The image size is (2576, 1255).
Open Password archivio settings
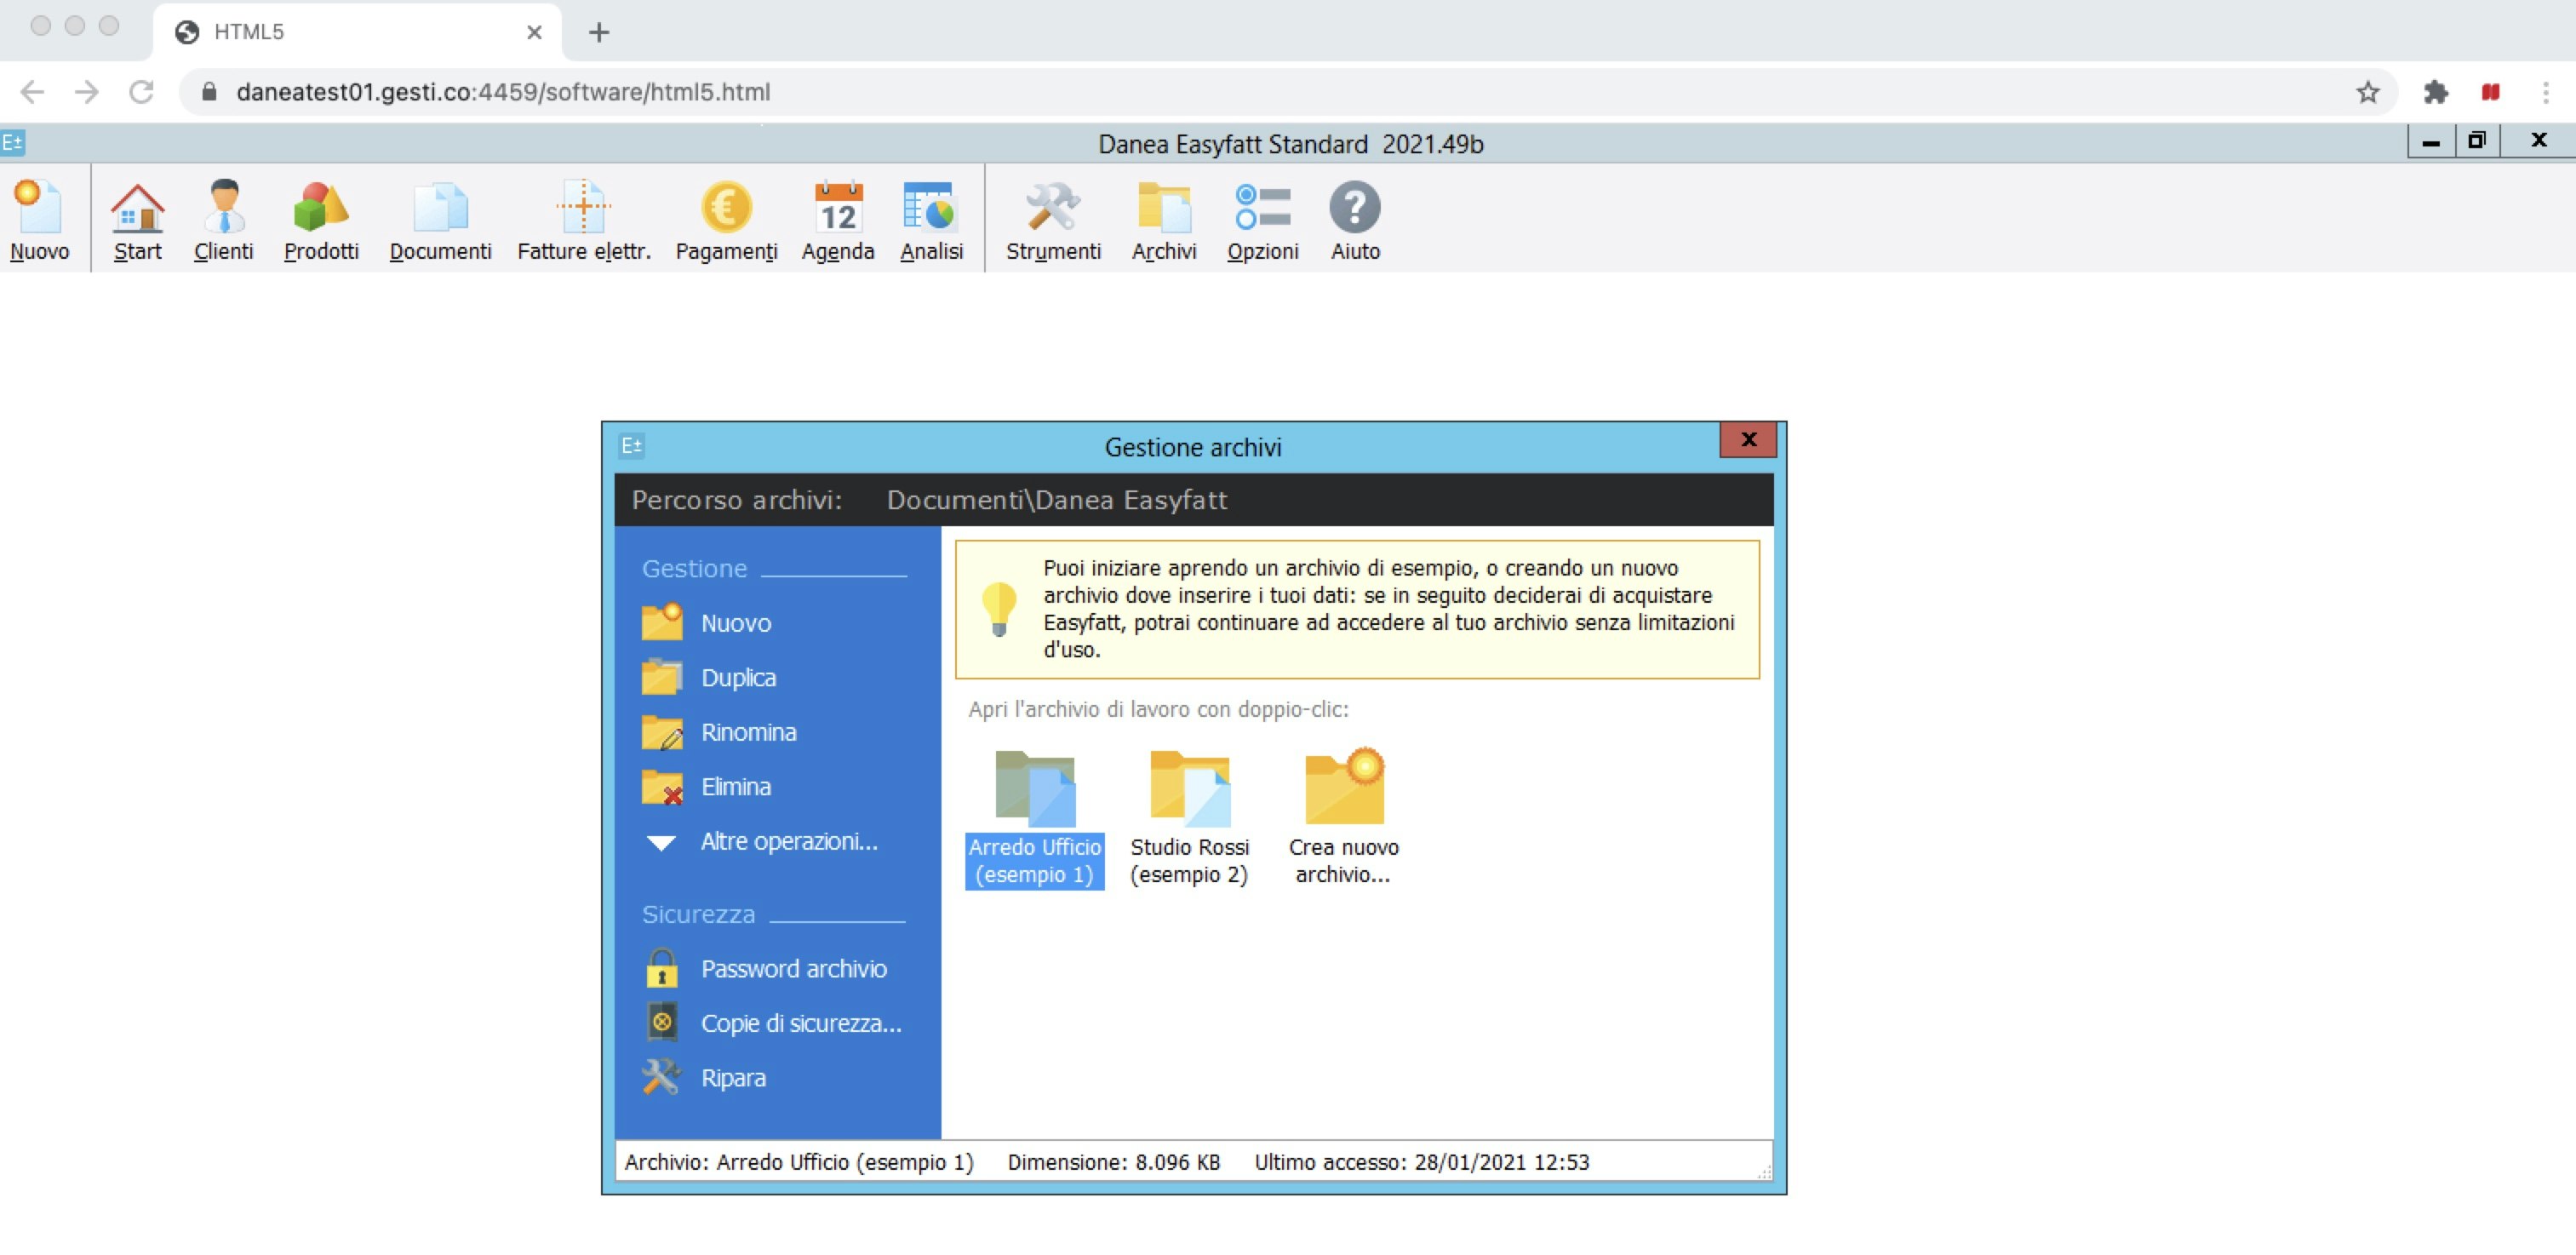click(x=793, y=968)
